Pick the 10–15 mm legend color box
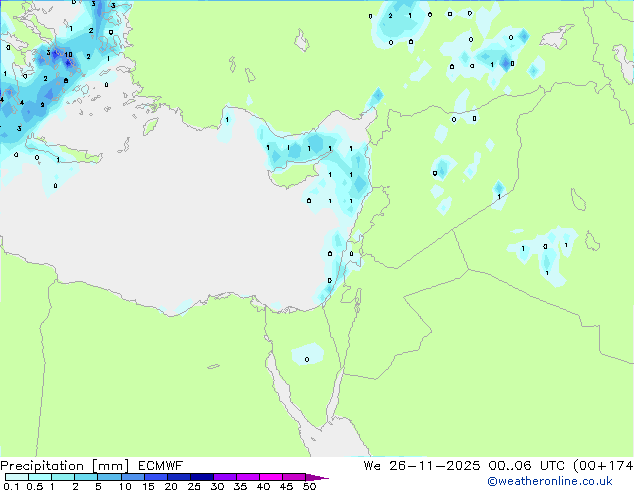The height and width of the screenshot is (490, 634). click(x=133, y=477)
